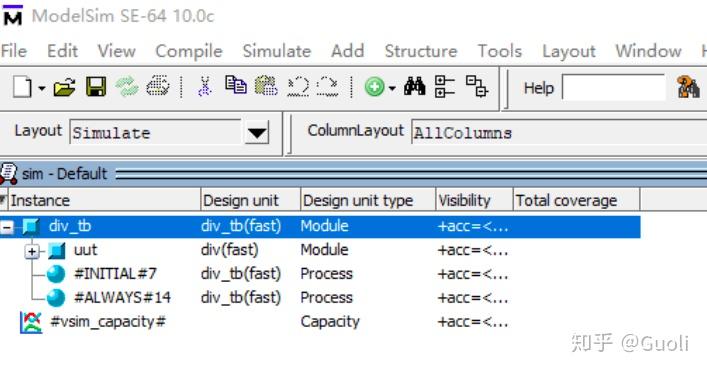This screenshot has width=707, height=371.
Task: Open the Window menu
Action: 648,51
